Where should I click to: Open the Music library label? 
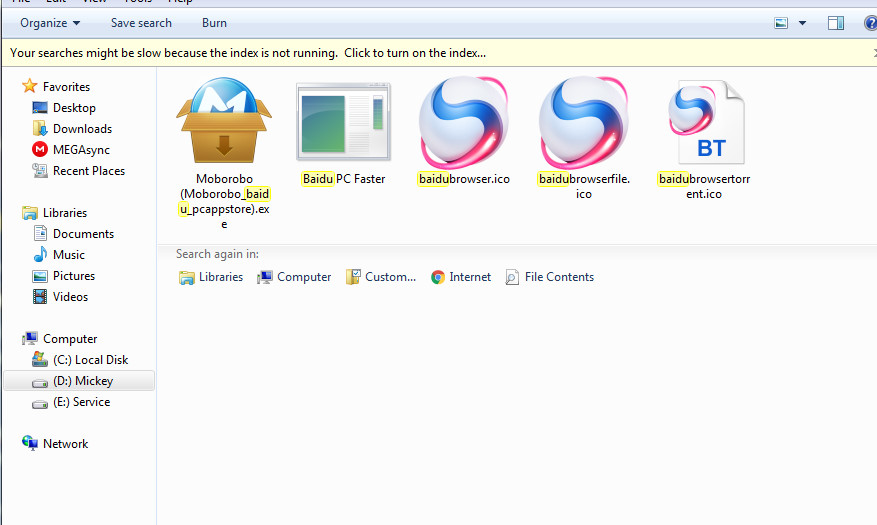(69, 254)
